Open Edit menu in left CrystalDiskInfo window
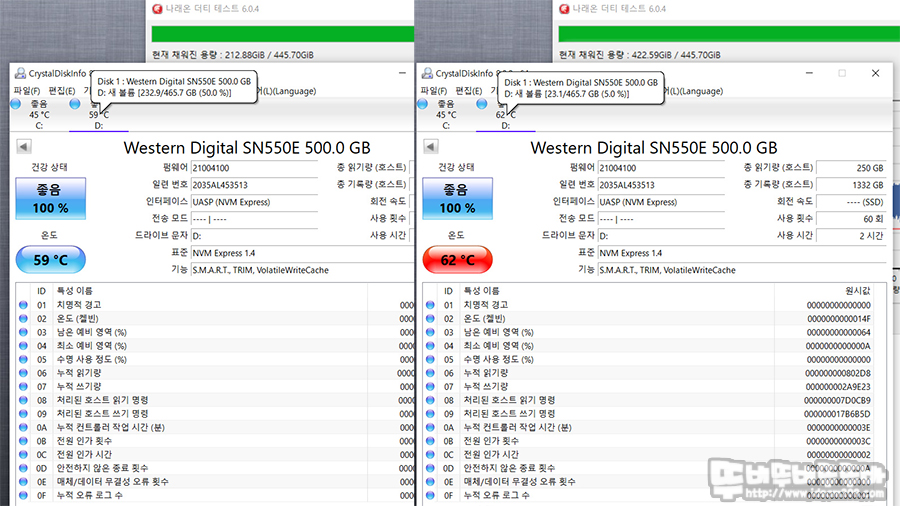 click(x=61, y=91)
